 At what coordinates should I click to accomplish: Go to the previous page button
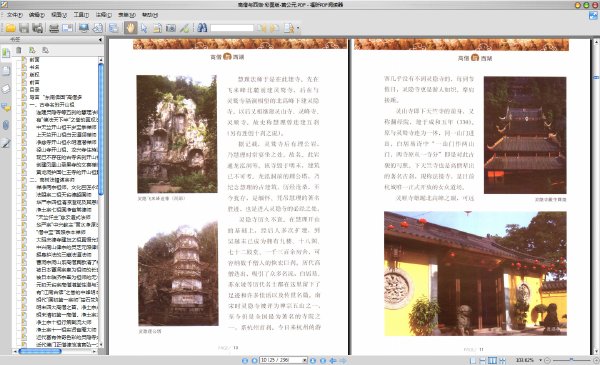point(254,360)
